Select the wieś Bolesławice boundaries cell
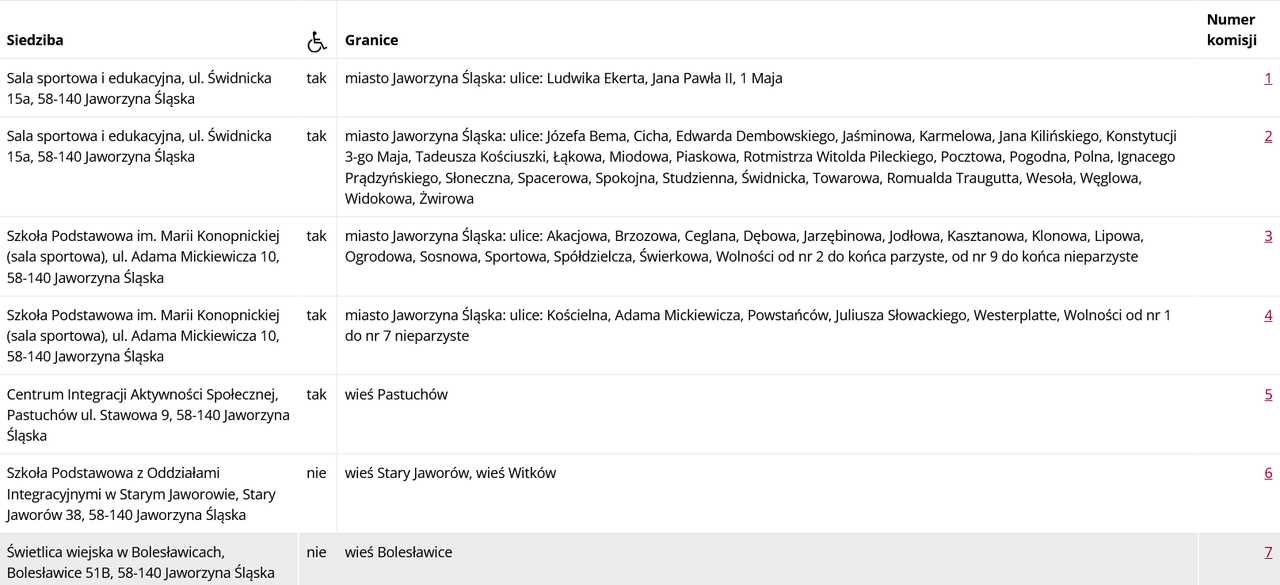 click(767, 559)
